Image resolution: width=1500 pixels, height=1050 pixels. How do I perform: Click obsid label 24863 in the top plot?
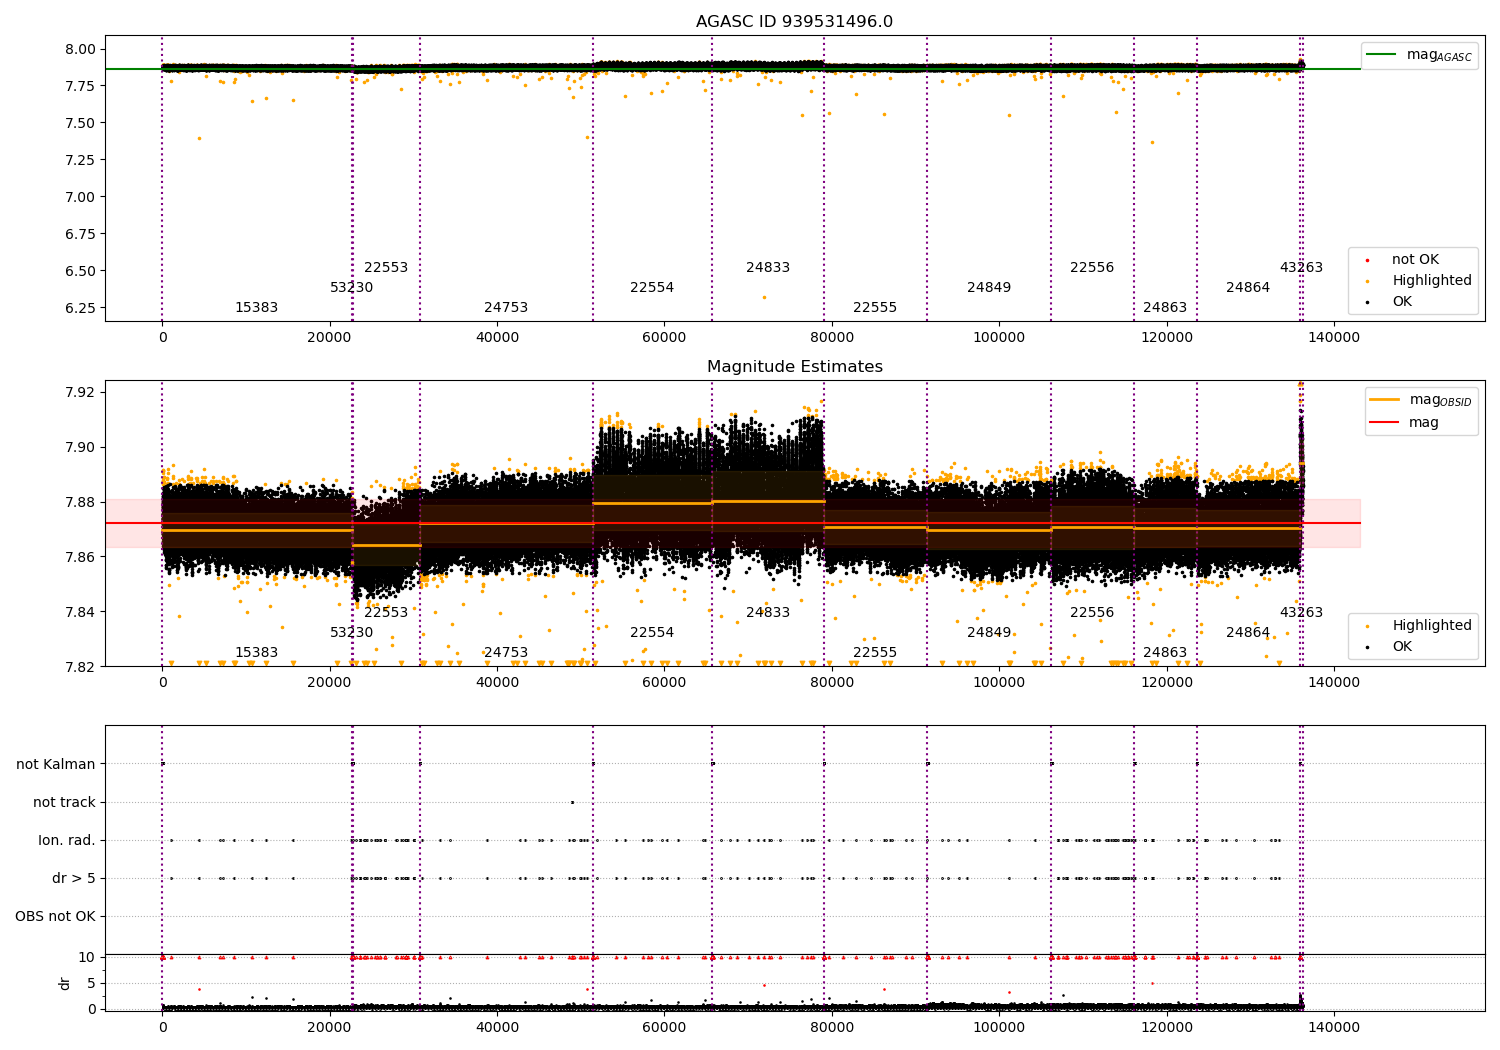pos(1165,308)
